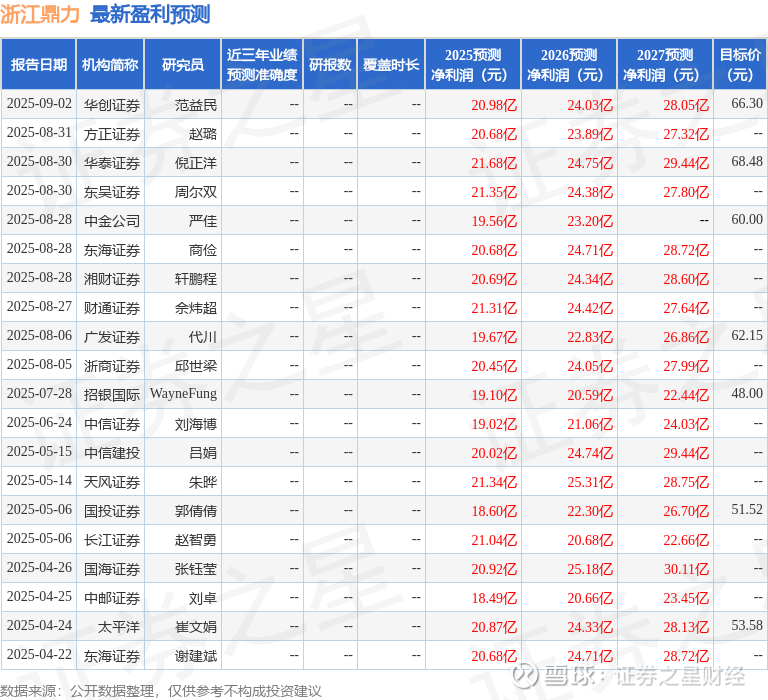The image size is (768, 700).
Task: Click analyst name 刘海博
Action: click(x=196, y=424)
